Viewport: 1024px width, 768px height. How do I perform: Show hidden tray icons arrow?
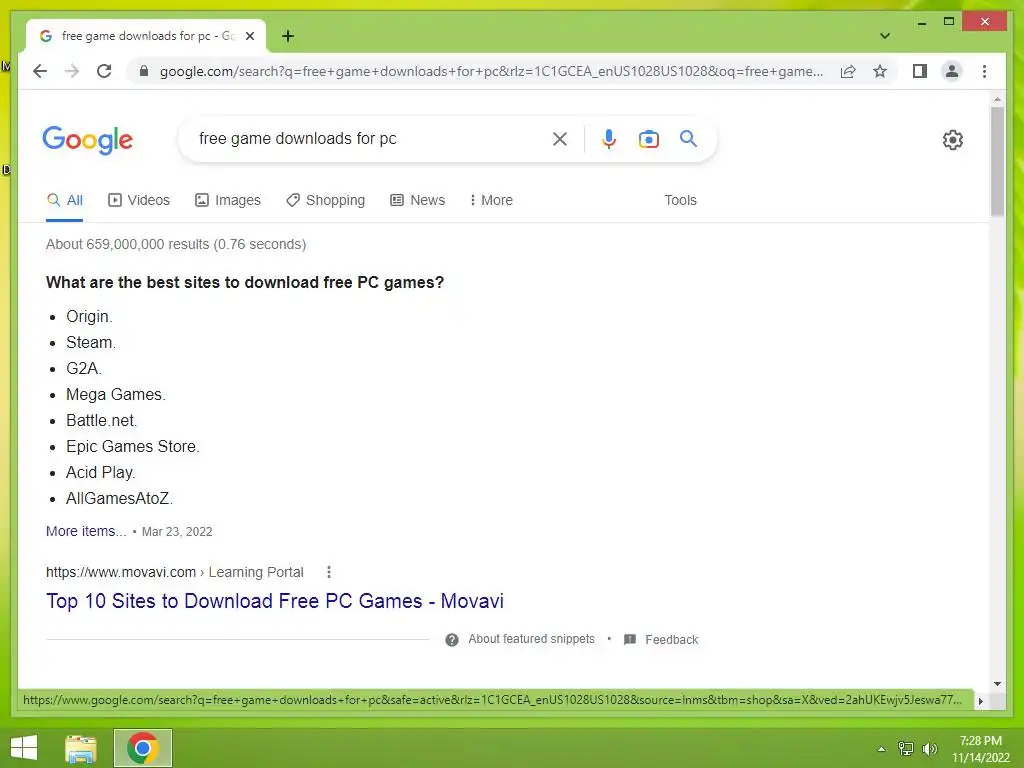pyautogui.click(x=882, y=749)
